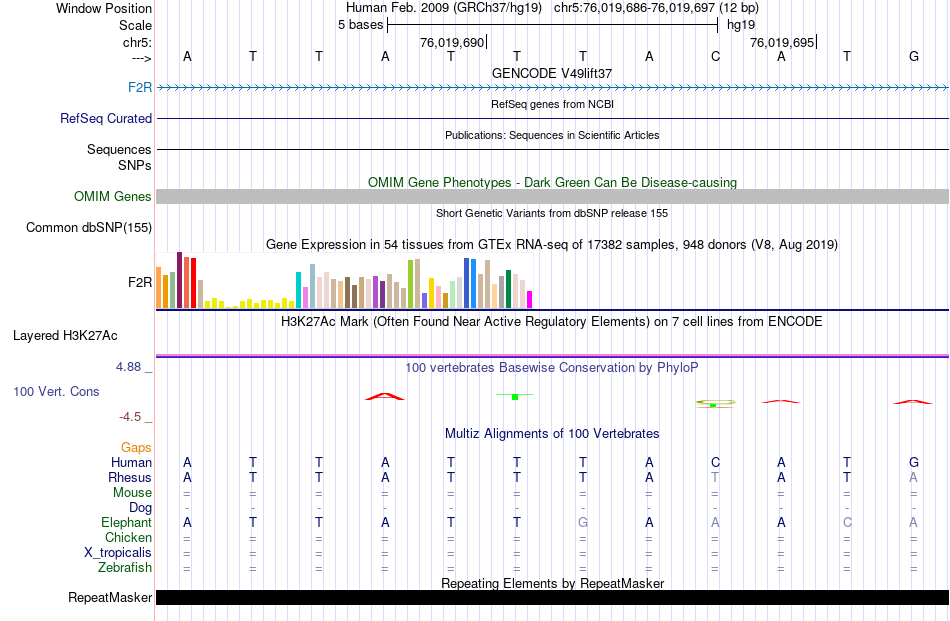The height and width of the screenshot is (621, 950).
Task: Click blue 'F2R' label of GENCODE track
Action: (x=140, y=87)
